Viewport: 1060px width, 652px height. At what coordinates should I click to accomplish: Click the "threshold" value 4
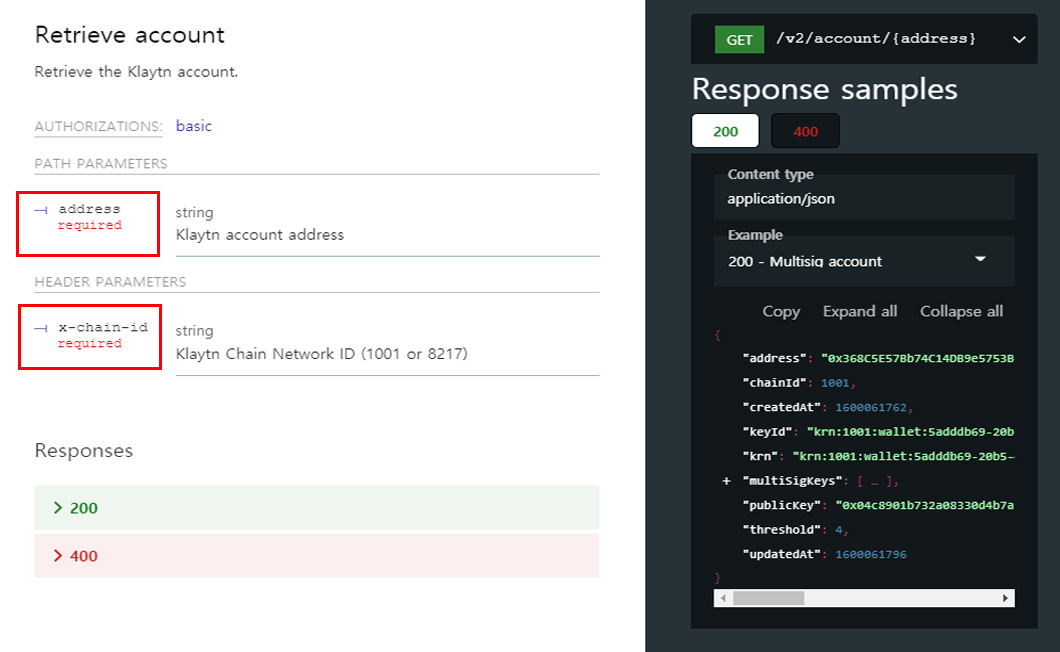(x=838, y=530)
